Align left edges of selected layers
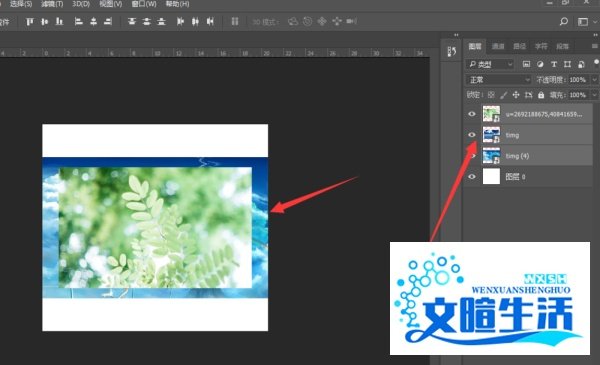The height and width of the screenshot is (365, 600). click(x=78, y=21)
